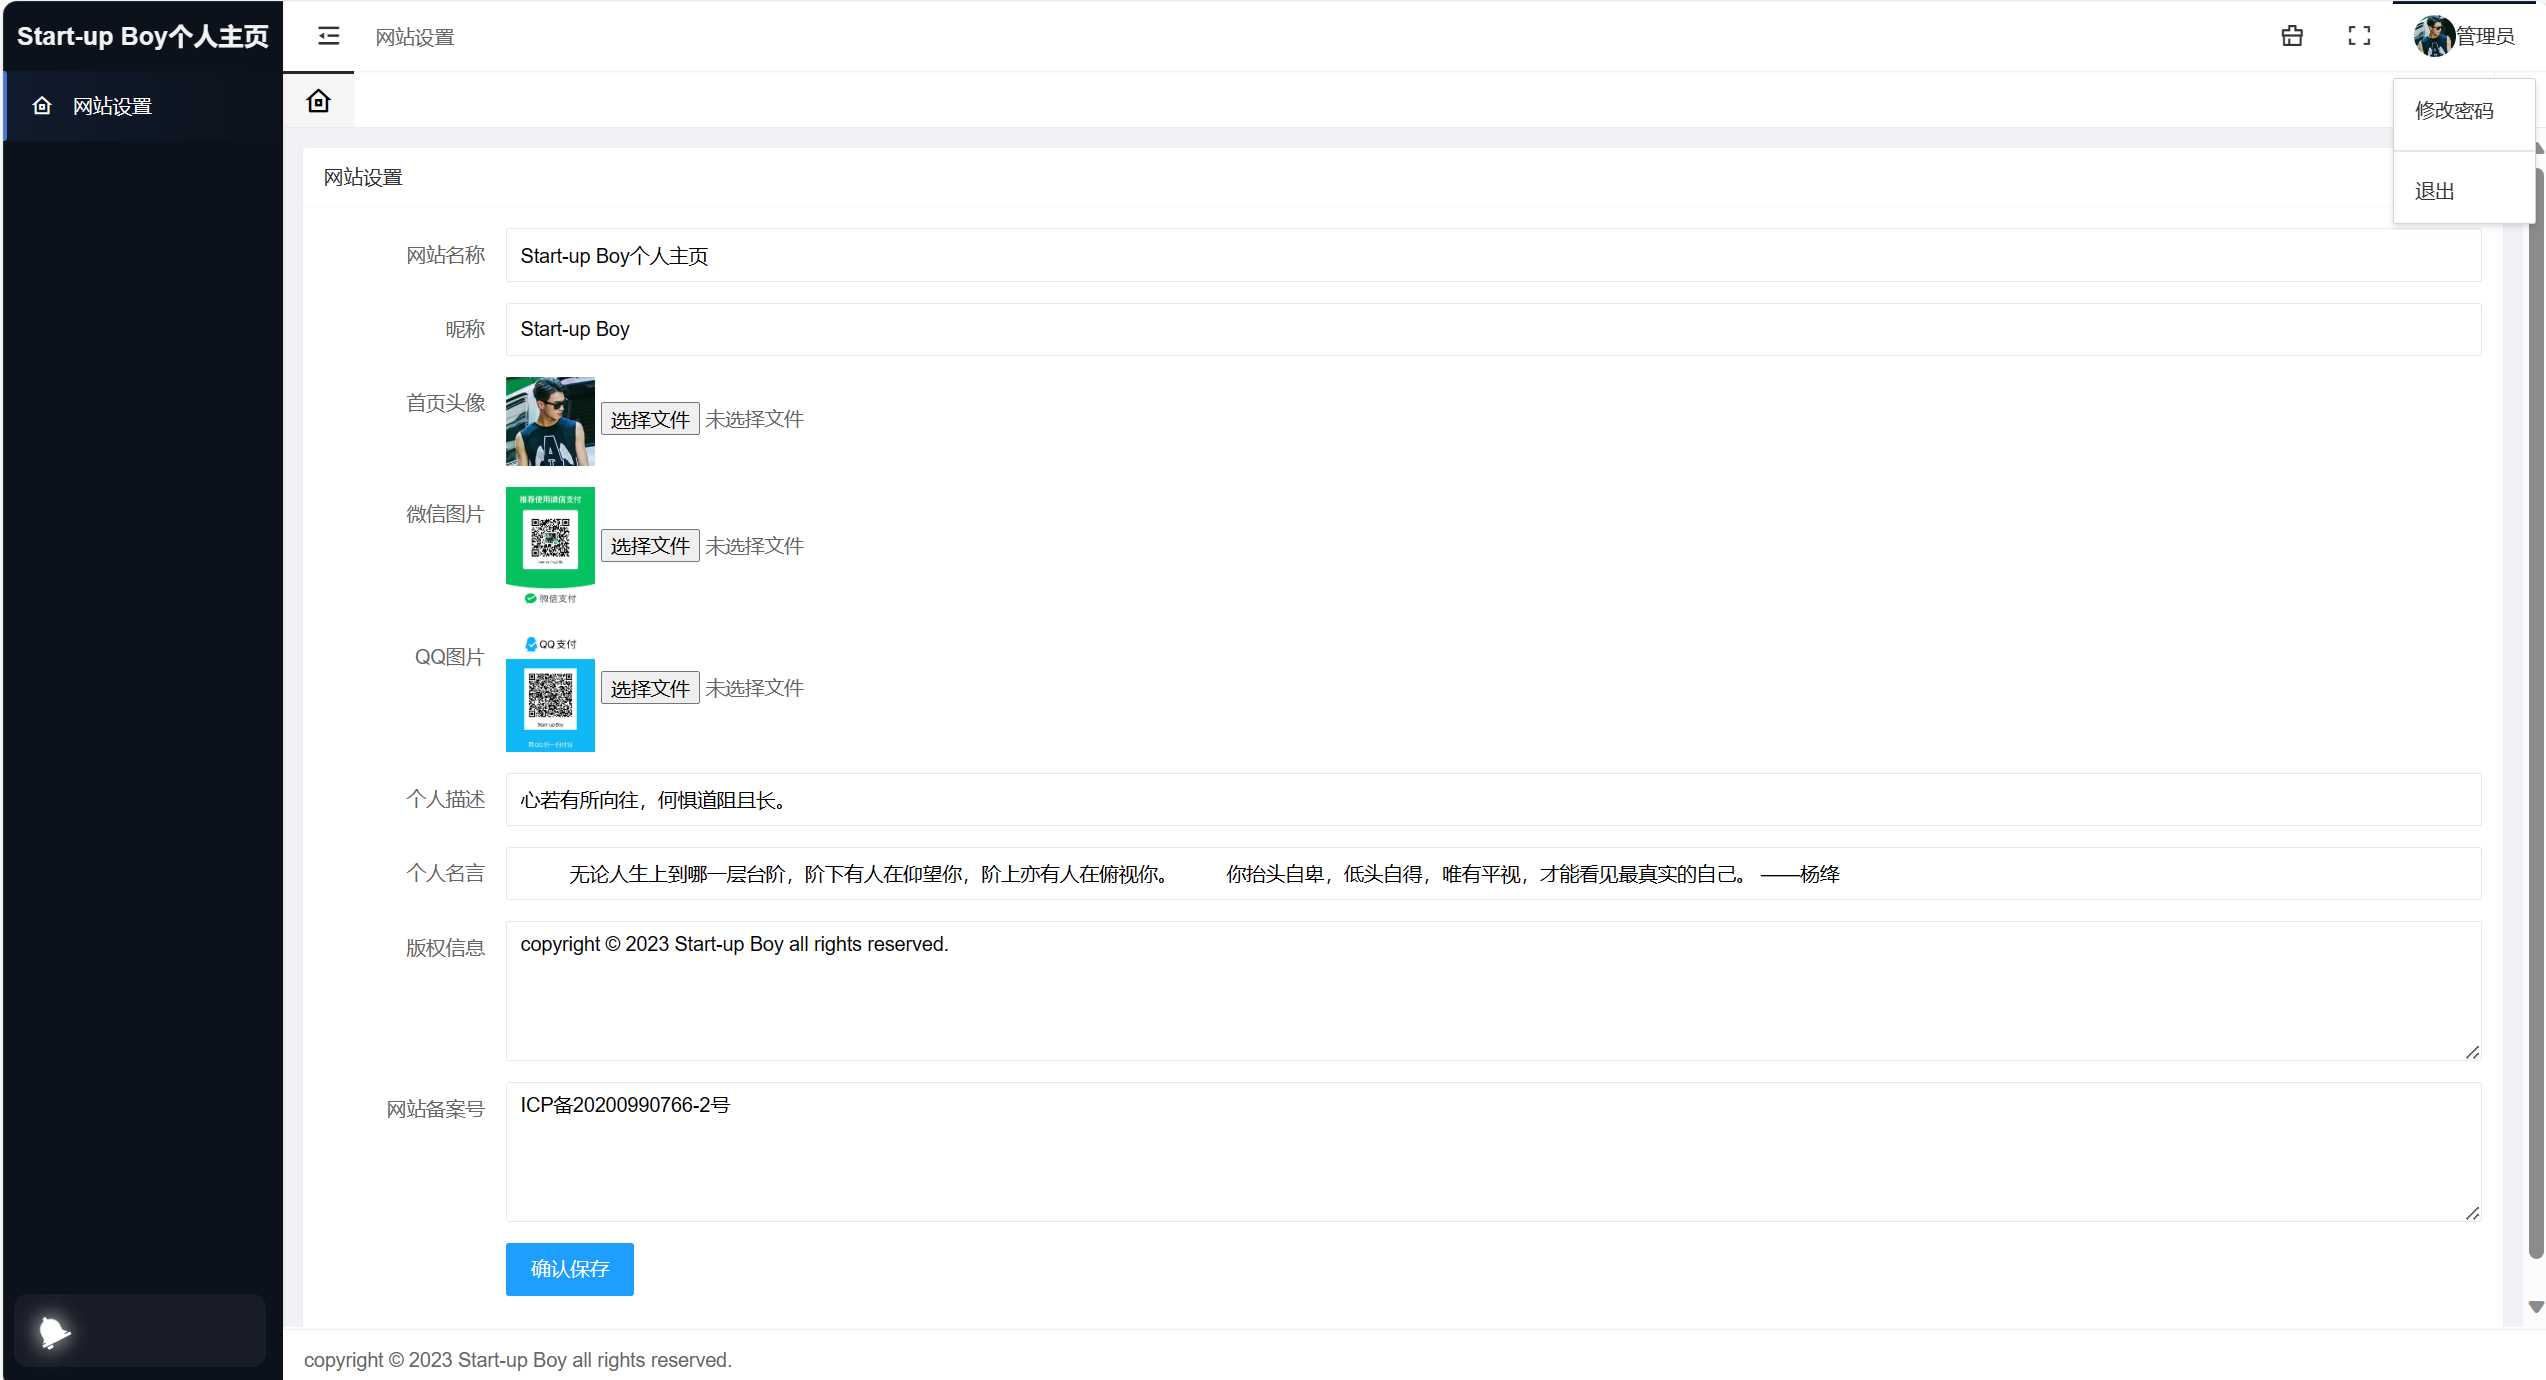2546x1380 pixels.
Task: Click 选择文件 next to 首页头像
Action: [x=649, y=419]
